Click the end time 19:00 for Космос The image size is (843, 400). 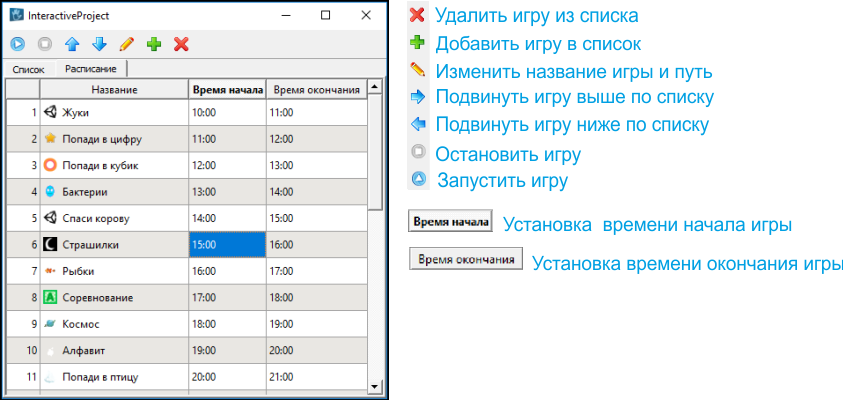tap(316, 323)
